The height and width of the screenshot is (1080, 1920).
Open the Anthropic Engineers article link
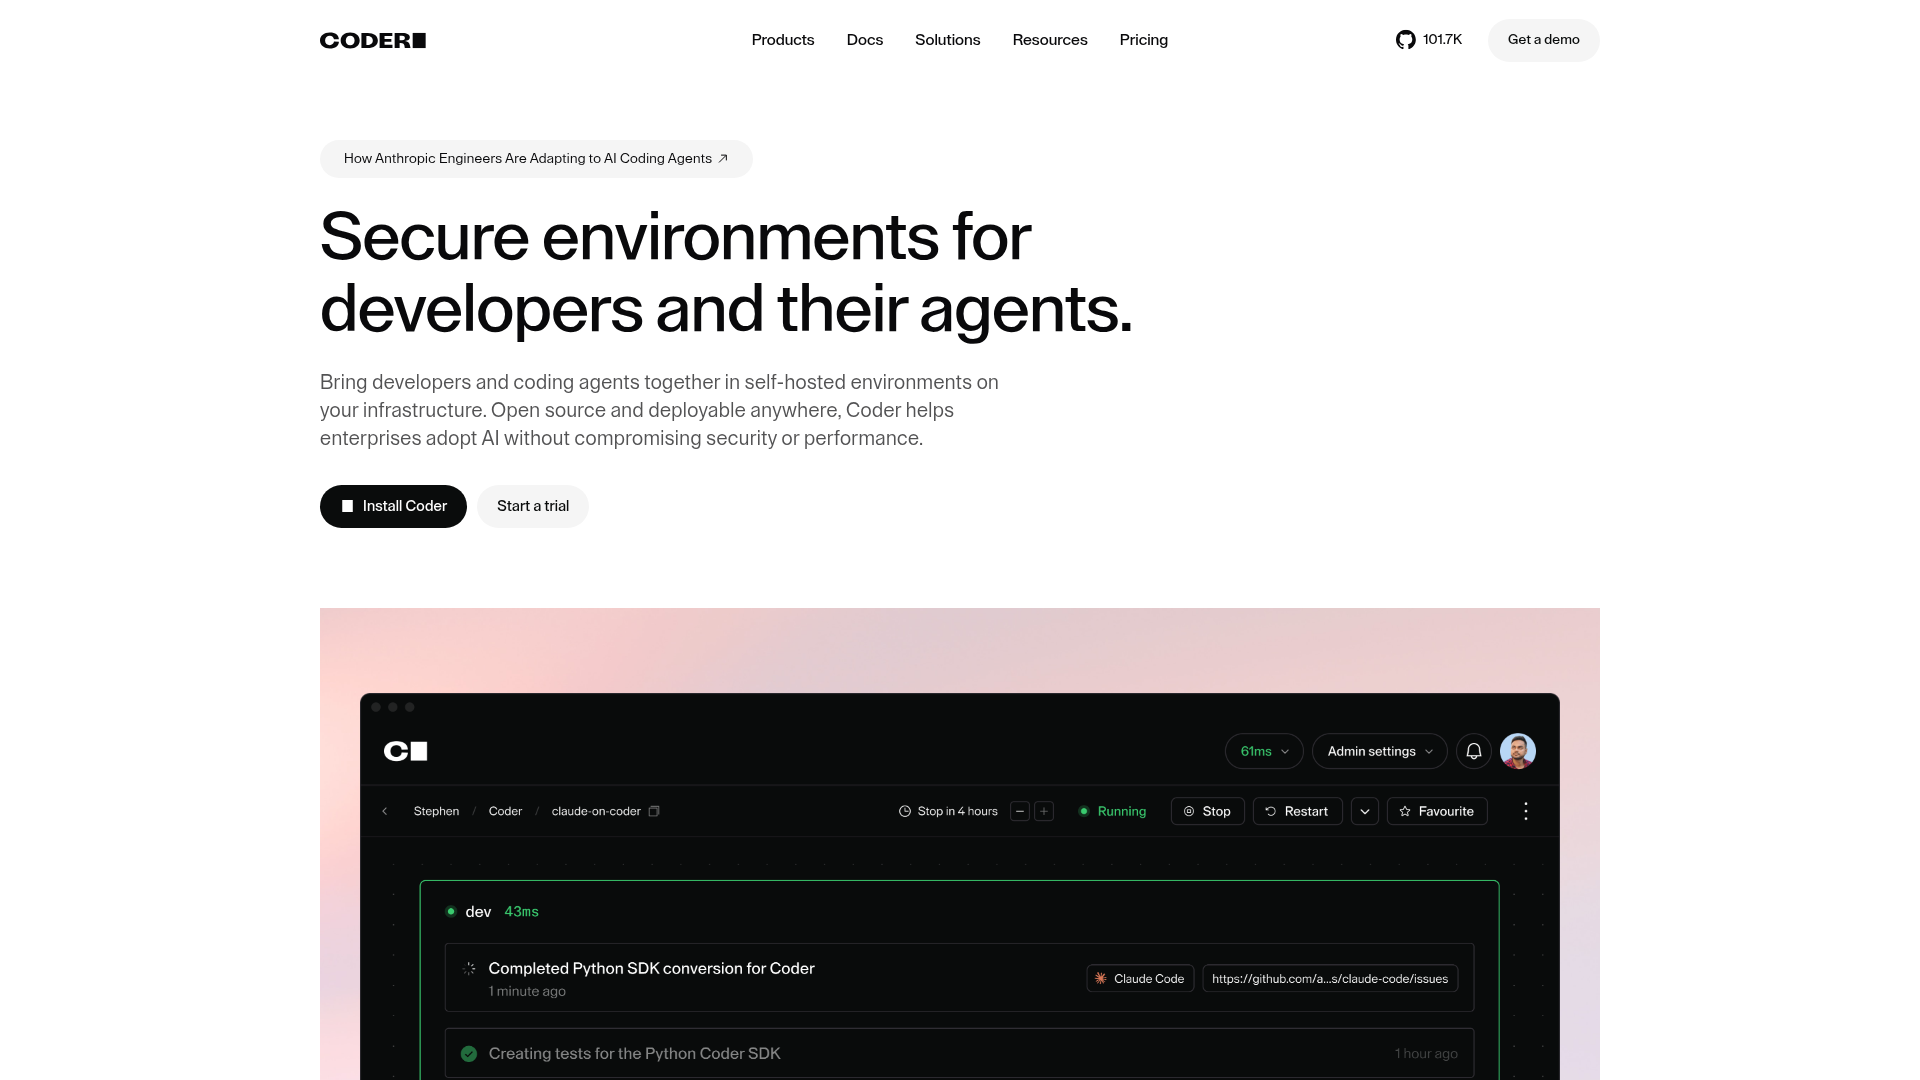click(x=536, y=158)
